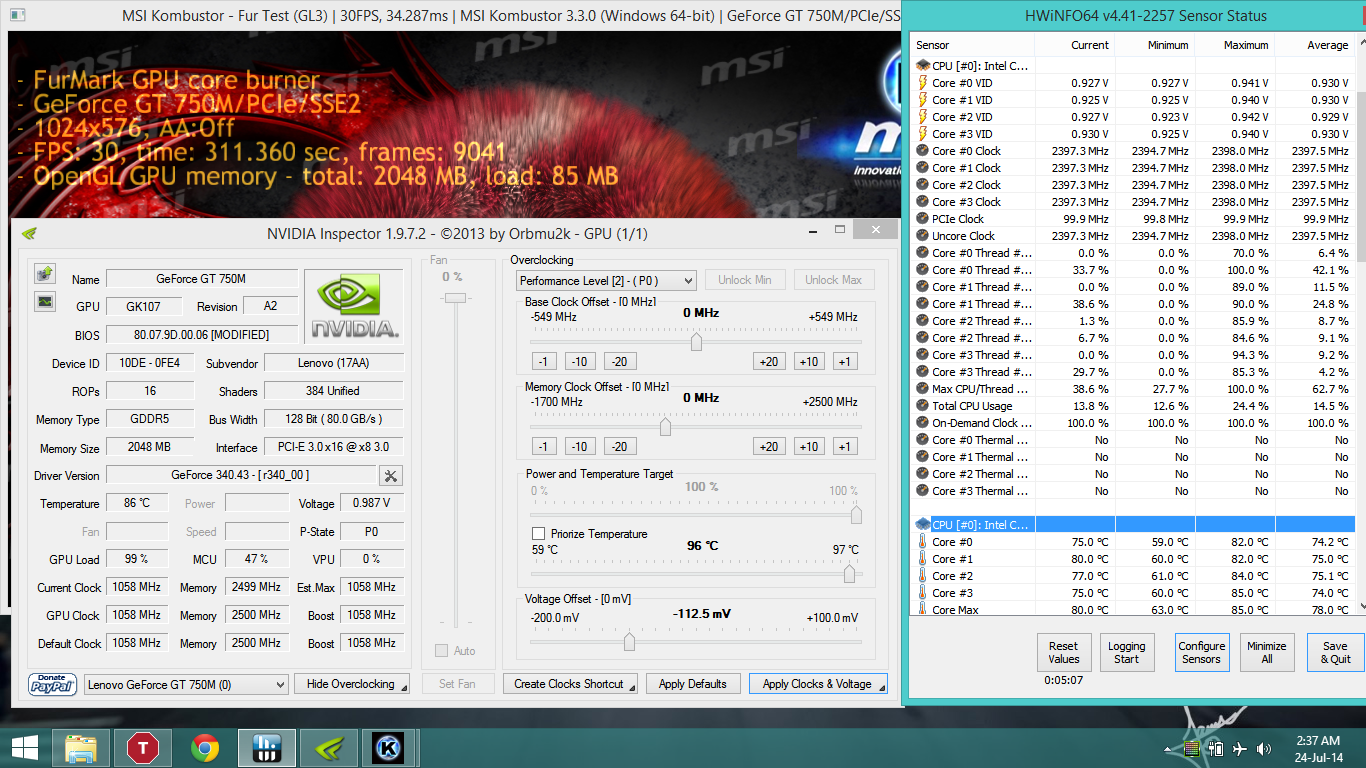The height and width of the screenshot is (768, 1366).
Task: Click +20 under Base Clock Offset
Action: point(769,362)
